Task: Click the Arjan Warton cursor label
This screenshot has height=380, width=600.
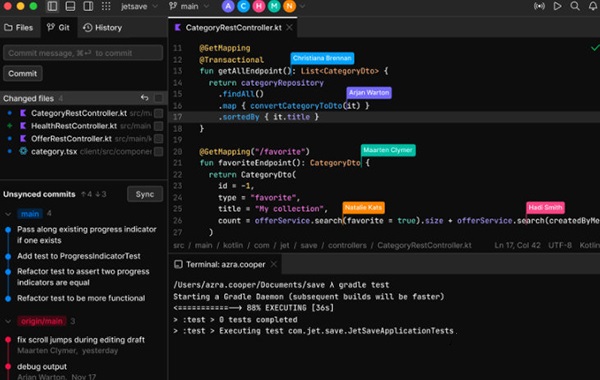Action: (x=369, y=93)
